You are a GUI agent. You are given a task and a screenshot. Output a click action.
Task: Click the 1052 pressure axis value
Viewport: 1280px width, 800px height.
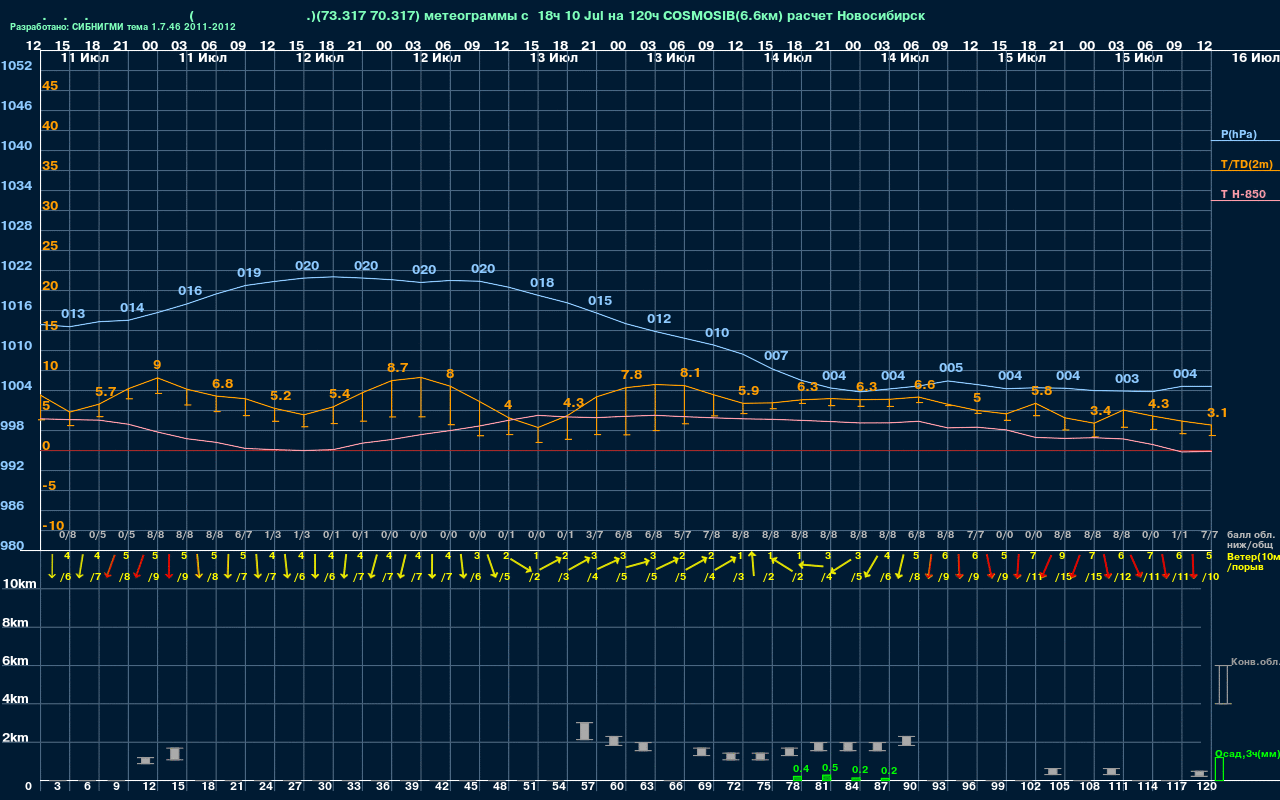point(16,66)
